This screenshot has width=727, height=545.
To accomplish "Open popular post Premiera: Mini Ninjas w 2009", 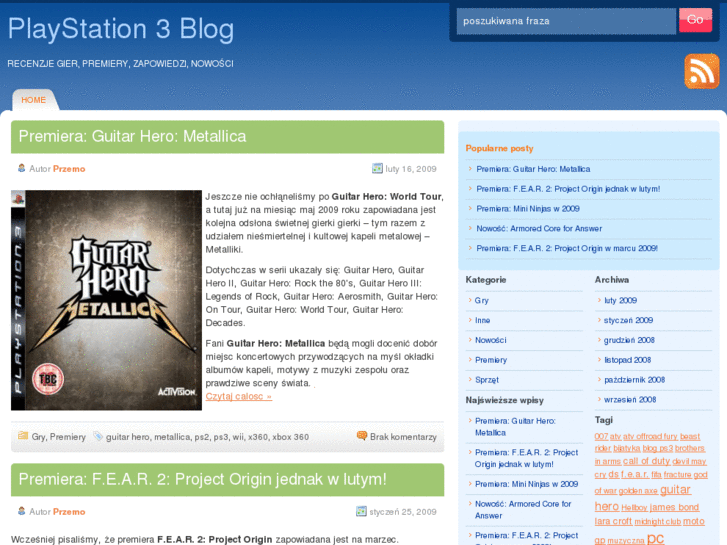I will tap(528, 209).
